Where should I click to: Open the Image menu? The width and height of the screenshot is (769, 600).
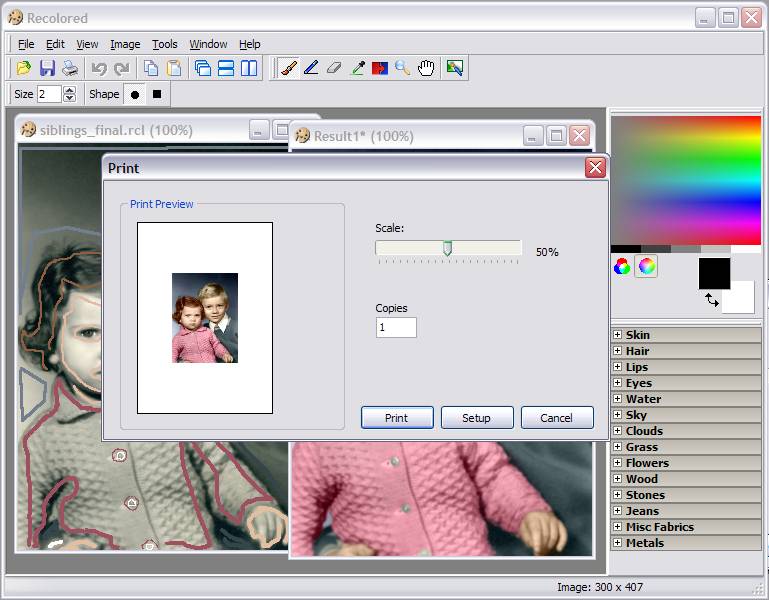point(125,44)
